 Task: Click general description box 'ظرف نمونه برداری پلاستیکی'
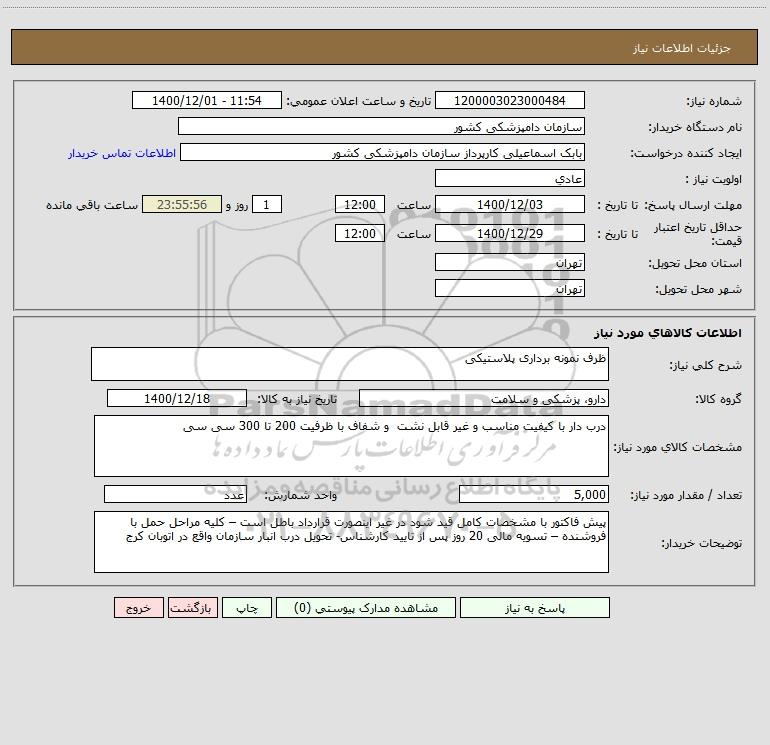point(350,364)
